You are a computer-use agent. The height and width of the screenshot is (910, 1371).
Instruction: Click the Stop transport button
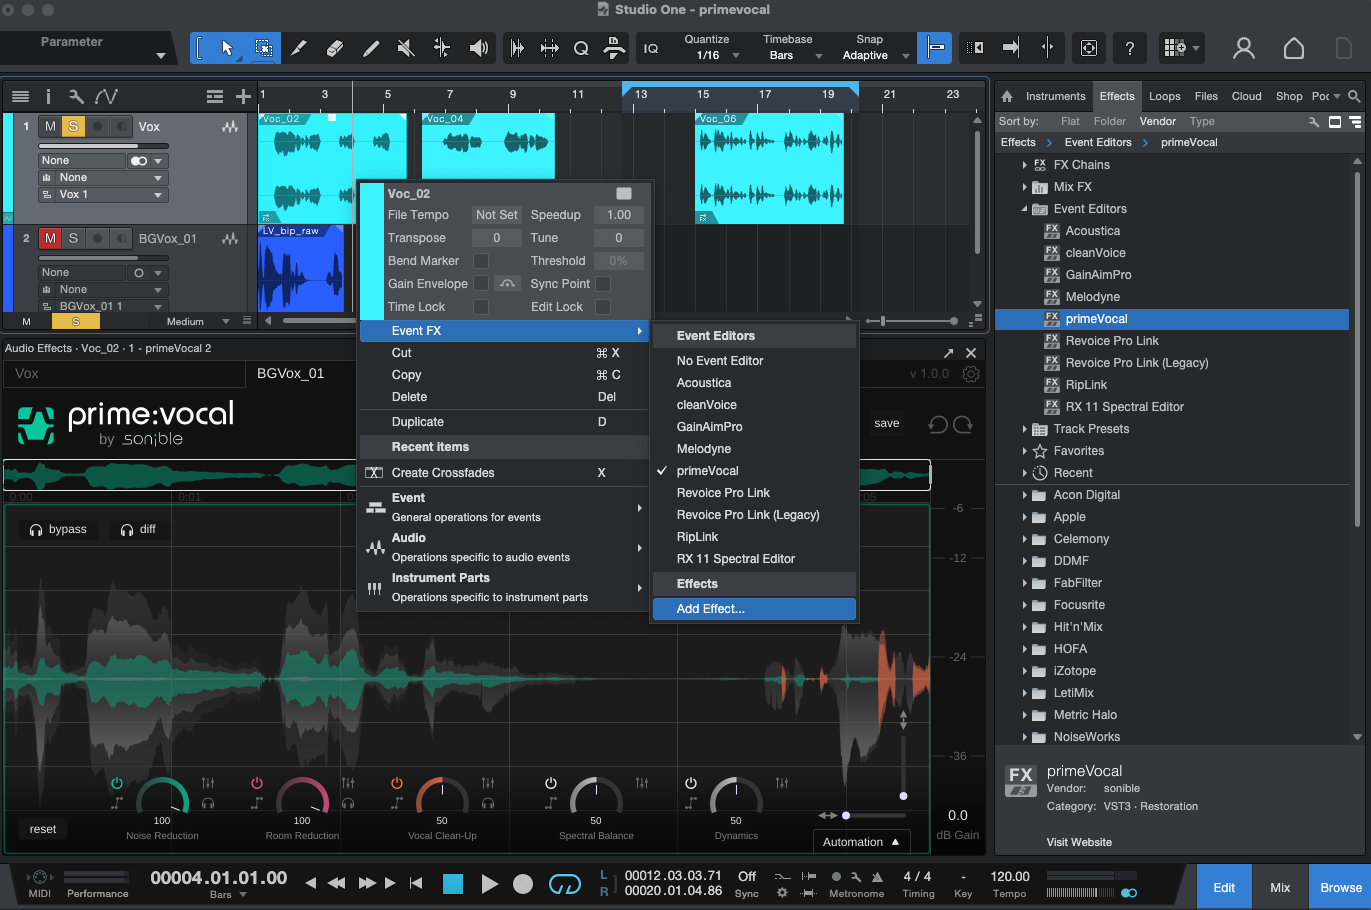[x=453, y=883]
